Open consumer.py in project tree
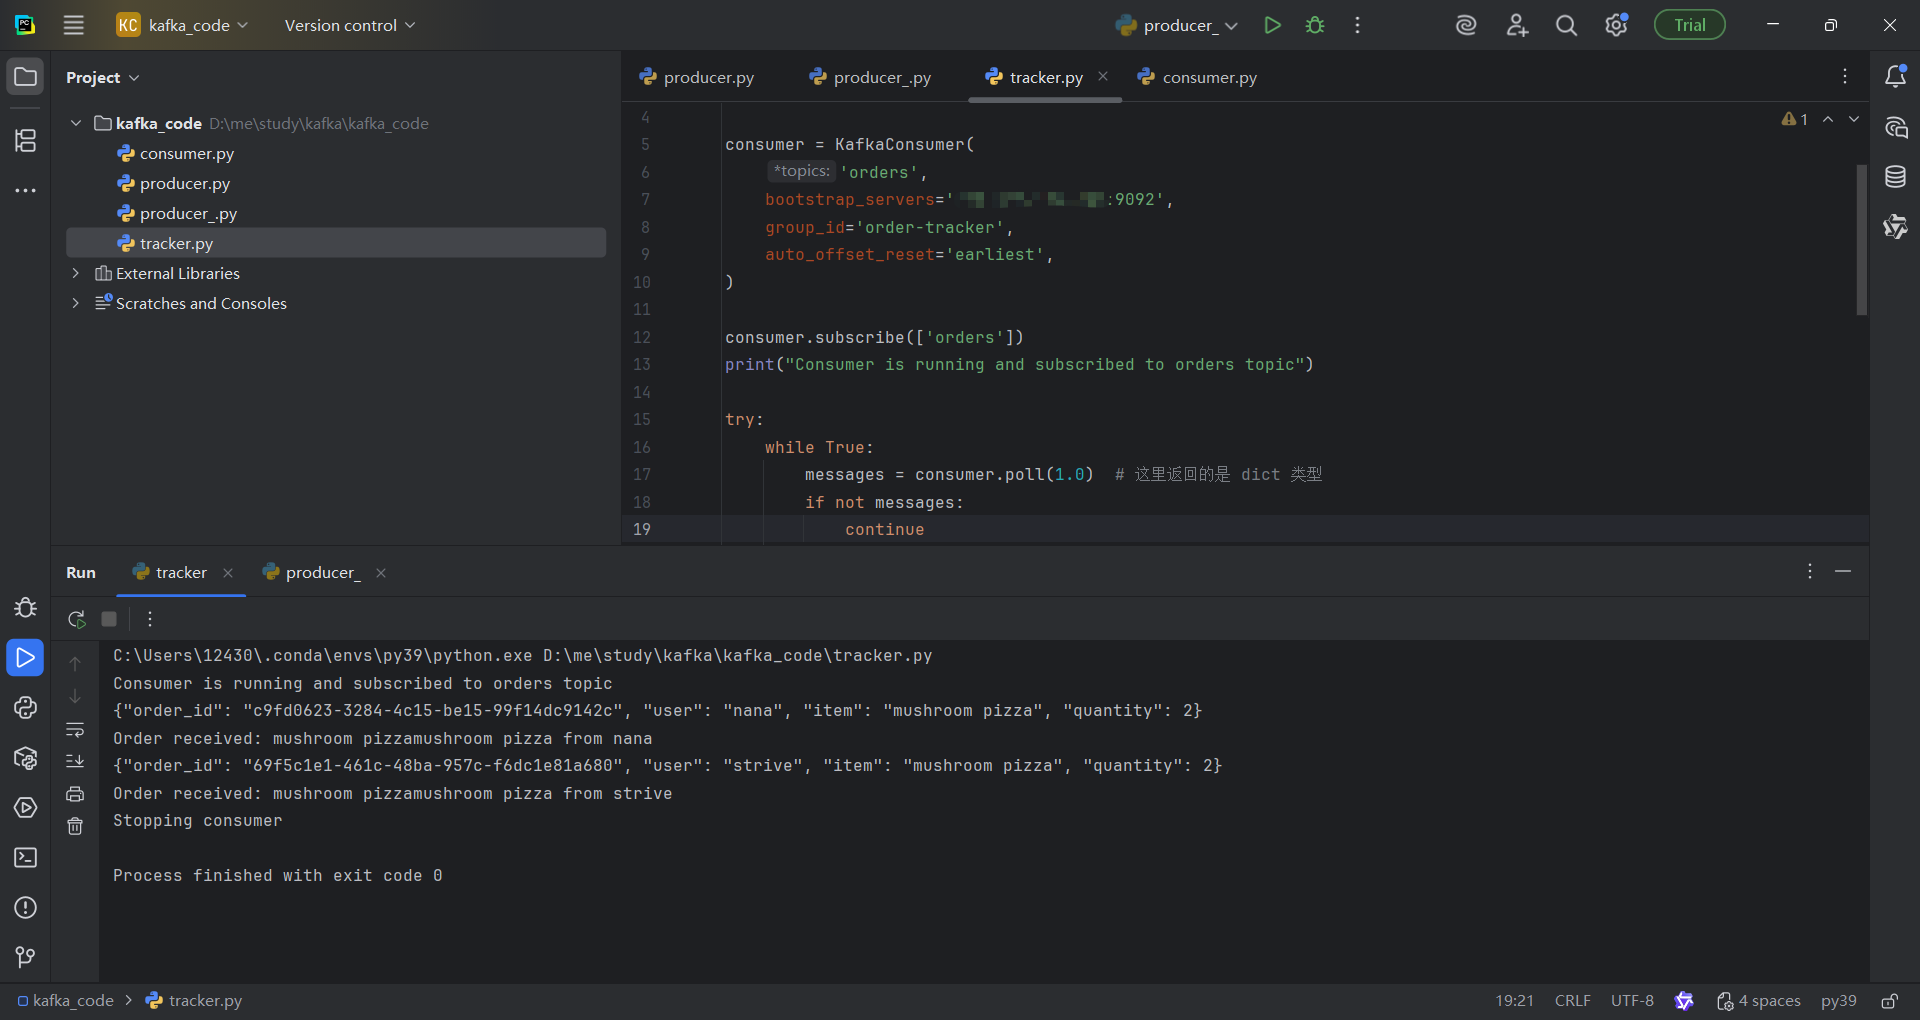 187,153
